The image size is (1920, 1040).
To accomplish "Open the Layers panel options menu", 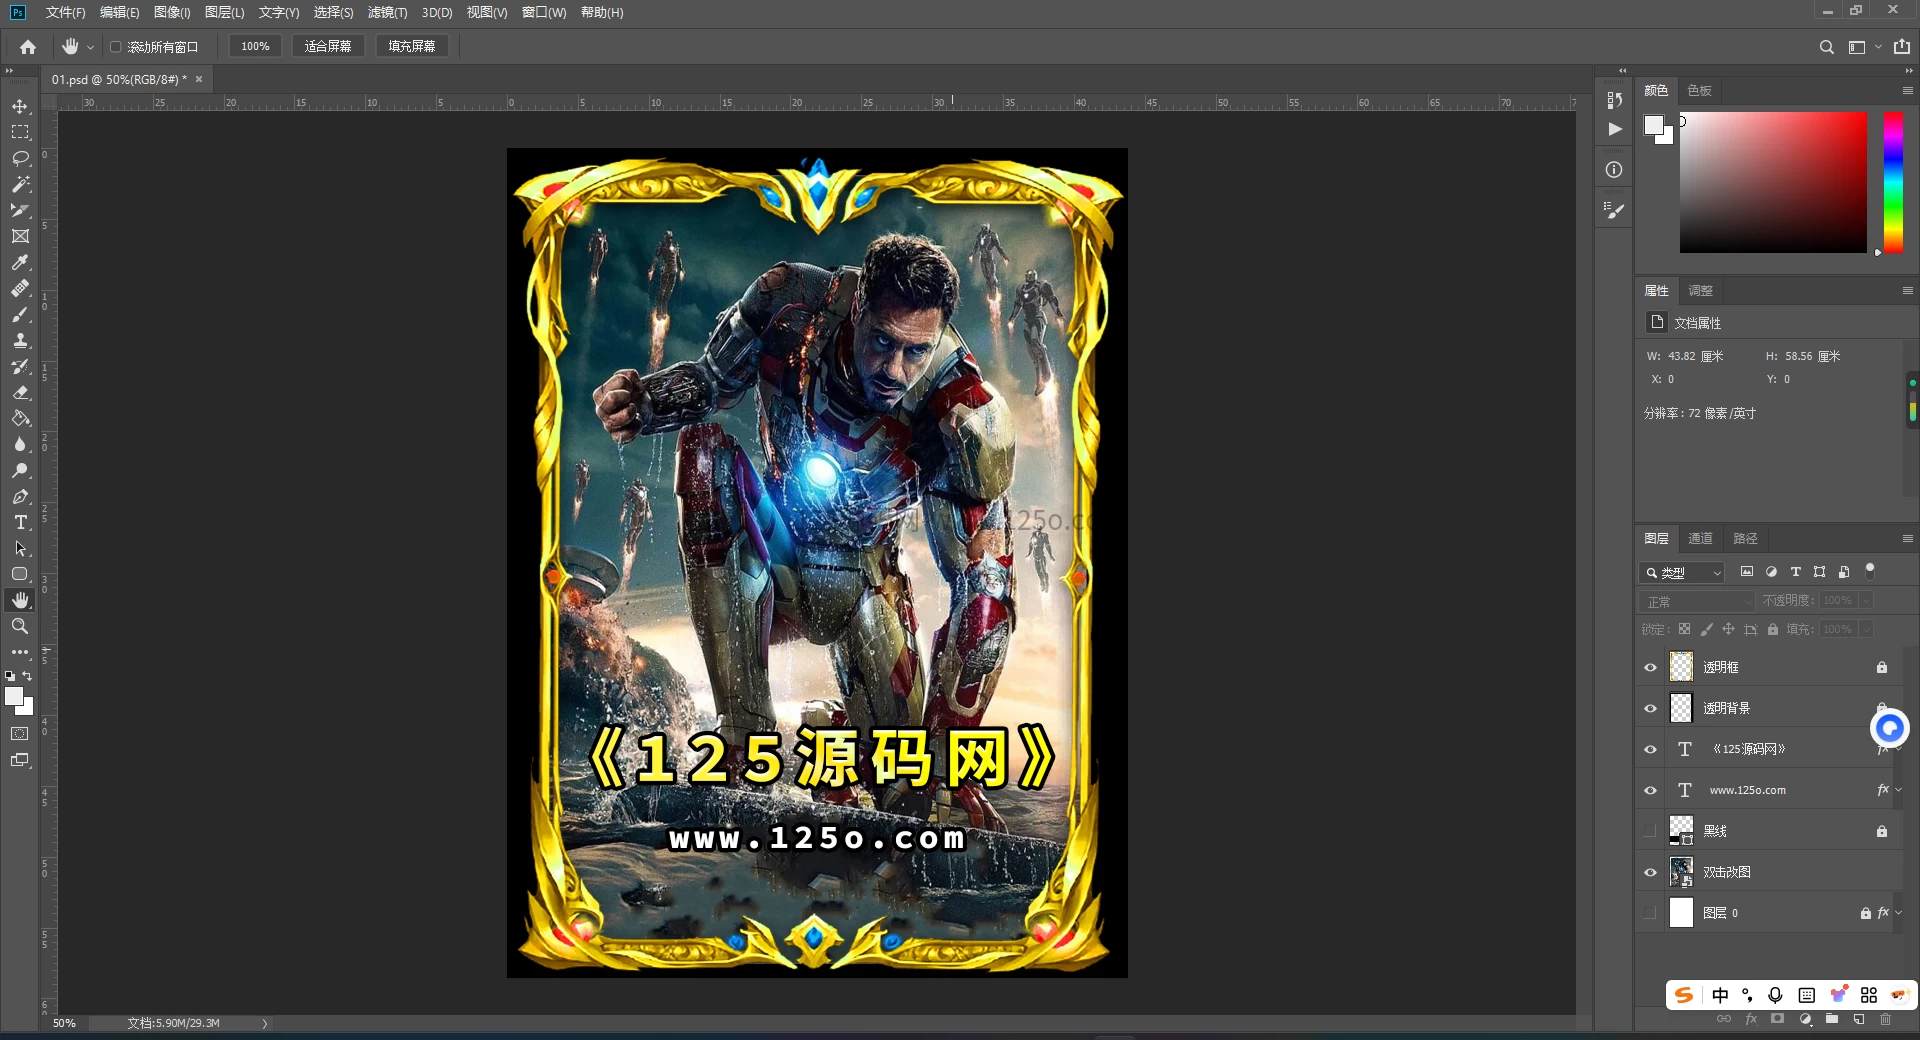I will click(1907, 539).
